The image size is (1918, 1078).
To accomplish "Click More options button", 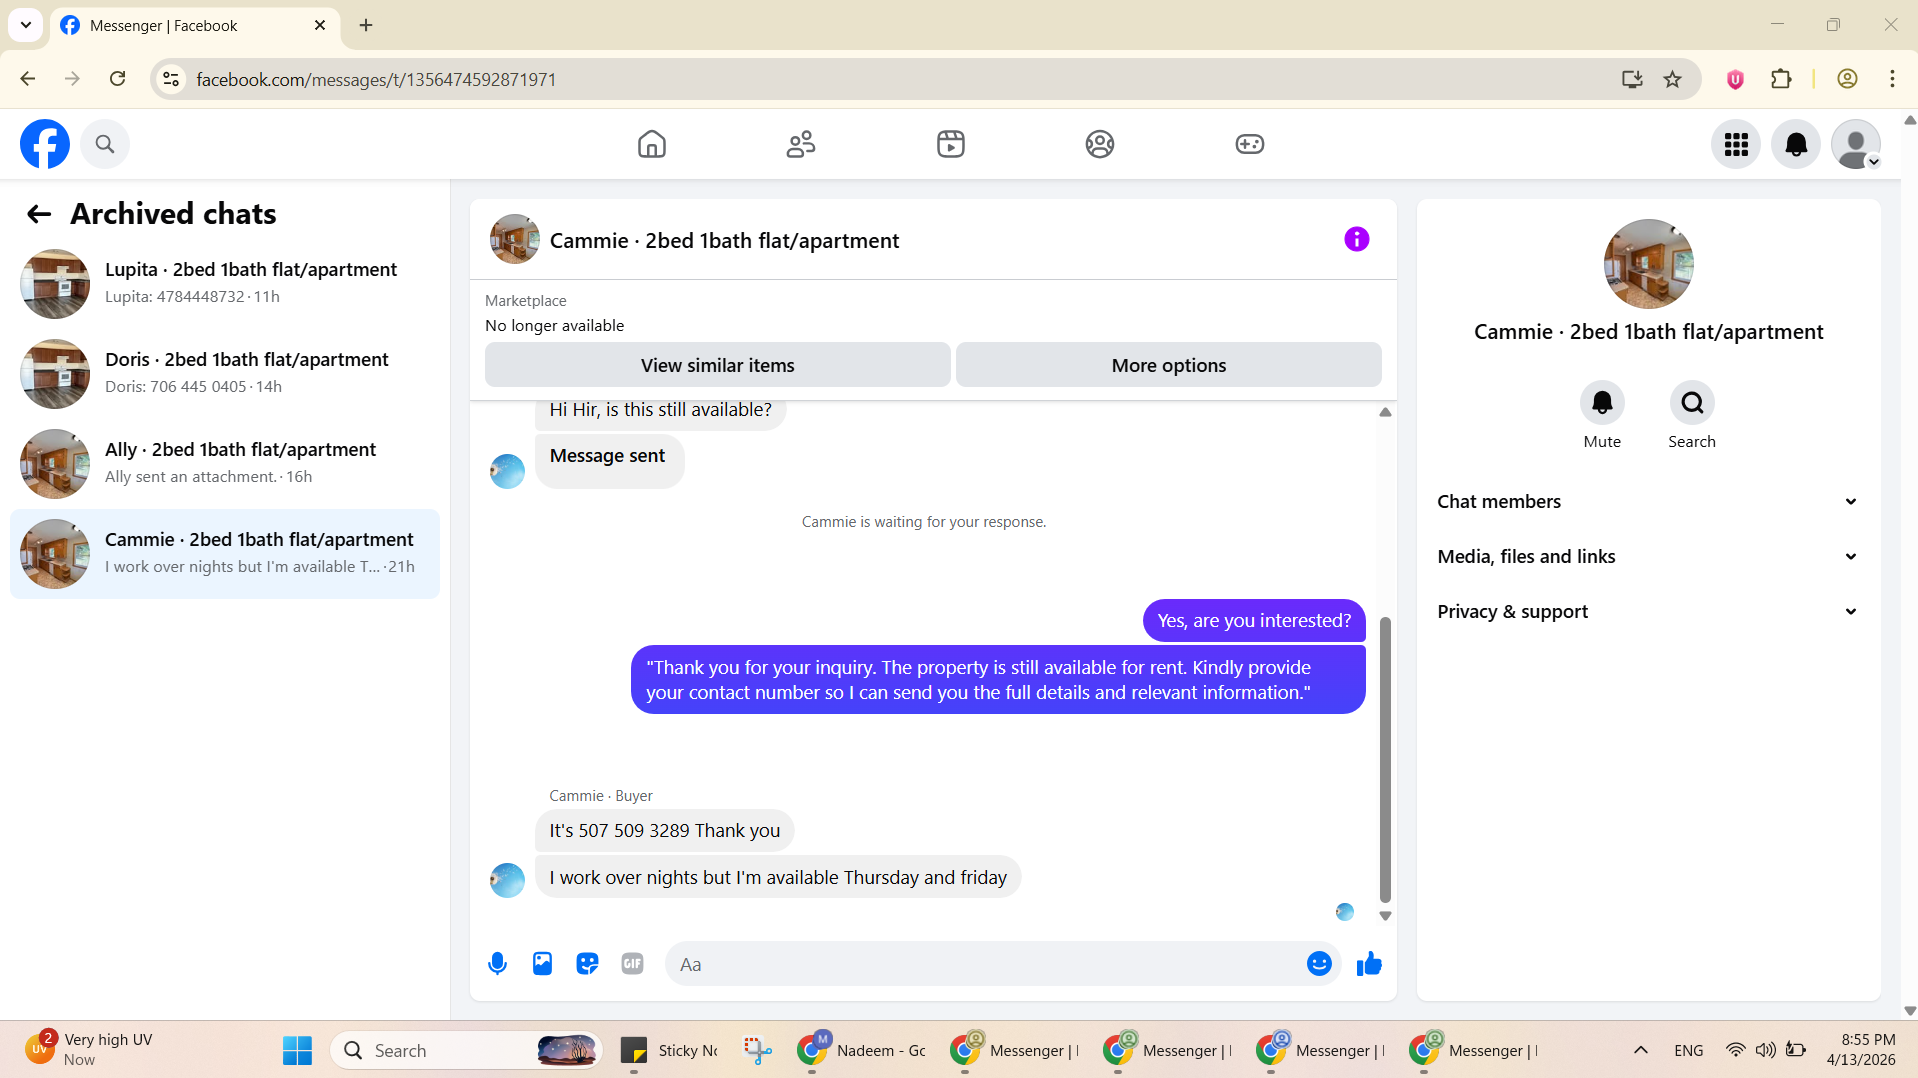I will pyautogui.click(x=1168, y=365).
